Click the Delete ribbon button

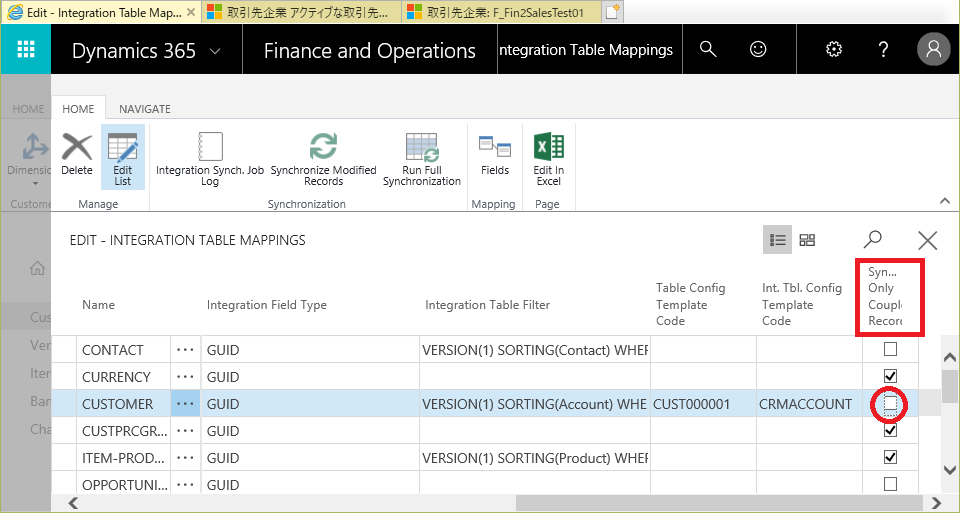[77, 155]
